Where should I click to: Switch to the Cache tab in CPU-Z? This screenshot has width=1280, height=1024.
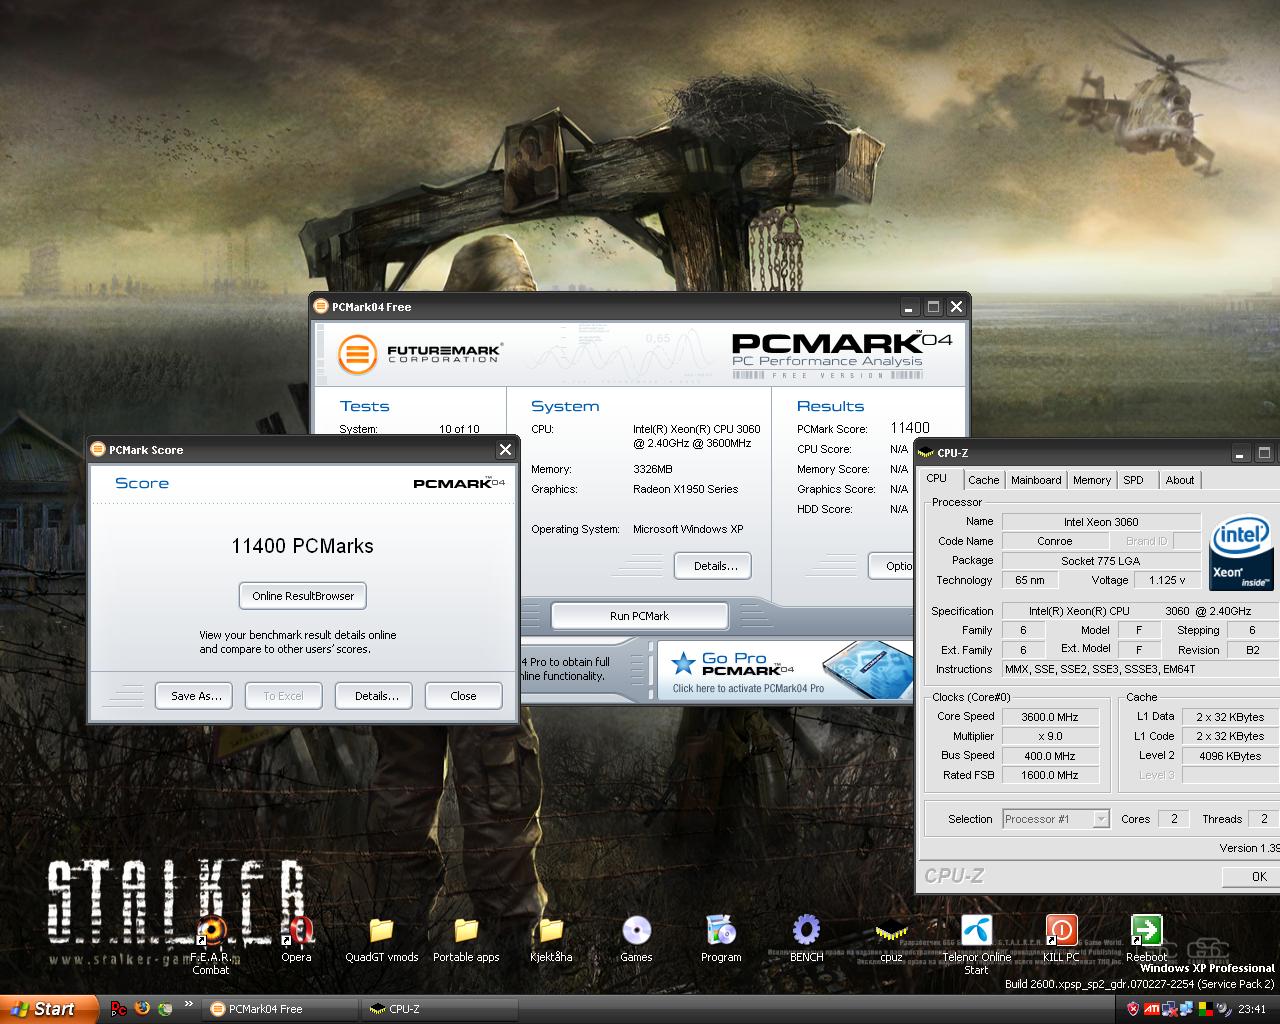pos(983,480)
